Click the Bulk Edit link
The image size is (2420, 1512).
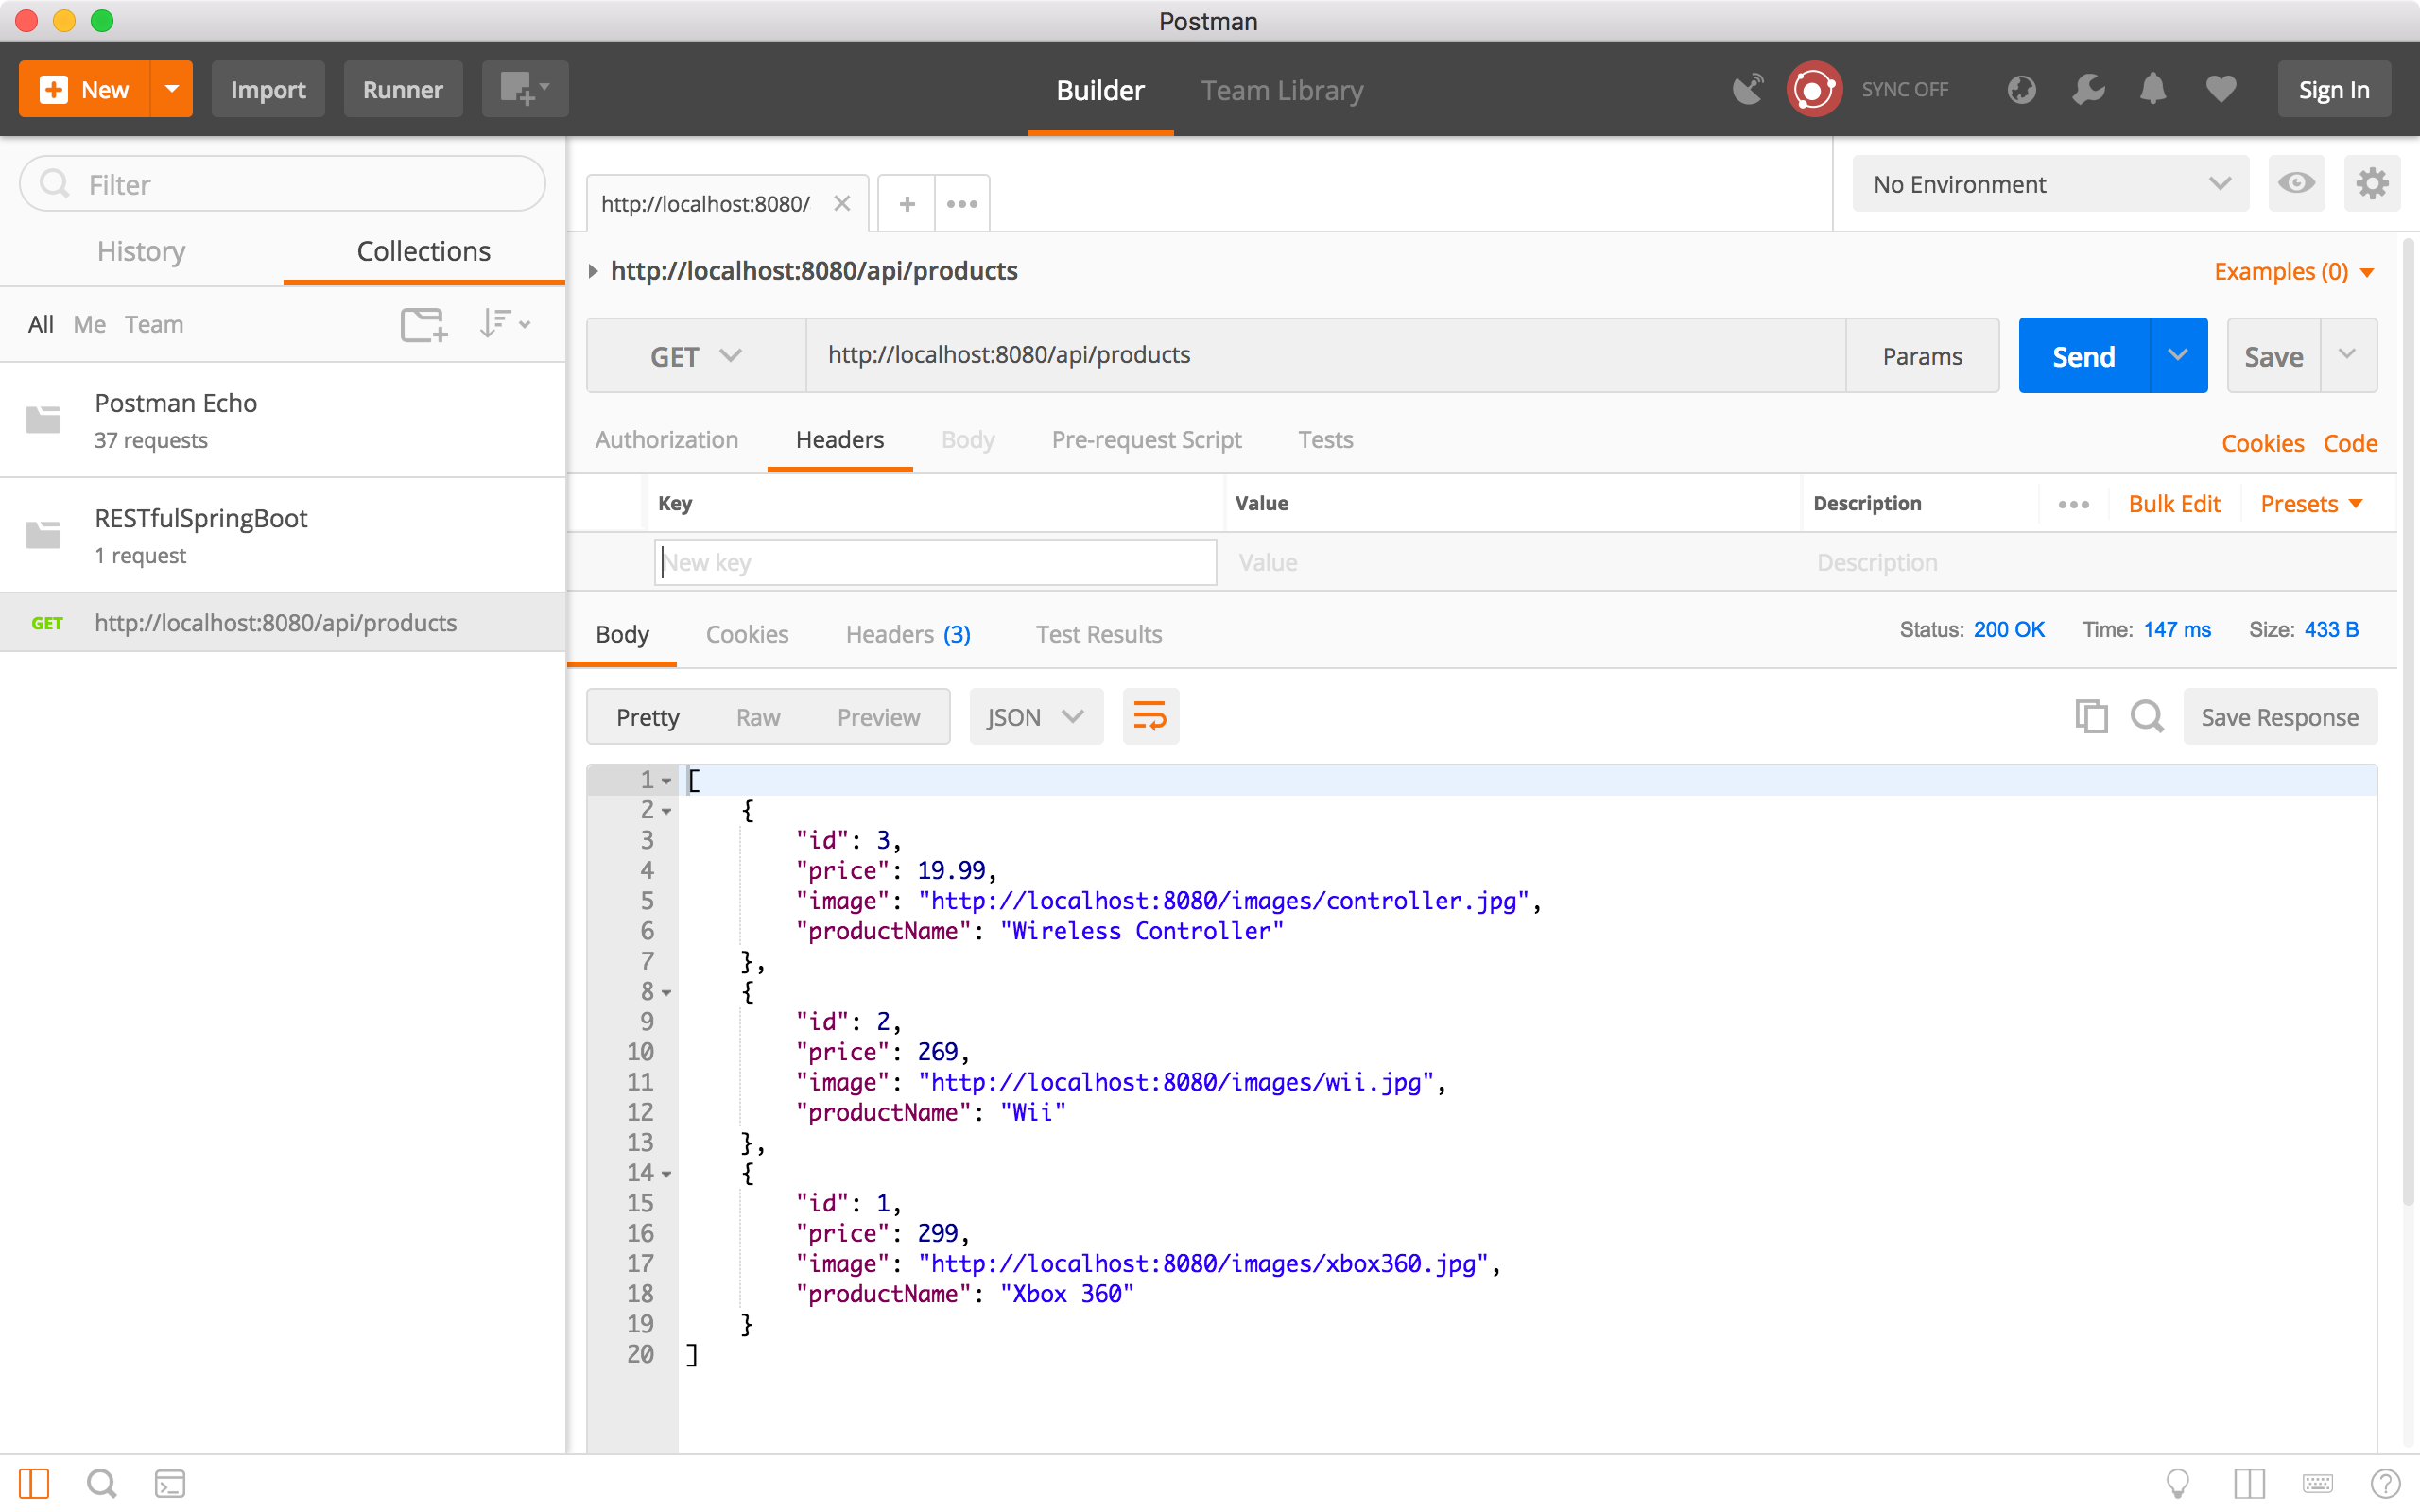pos(2174,504)
